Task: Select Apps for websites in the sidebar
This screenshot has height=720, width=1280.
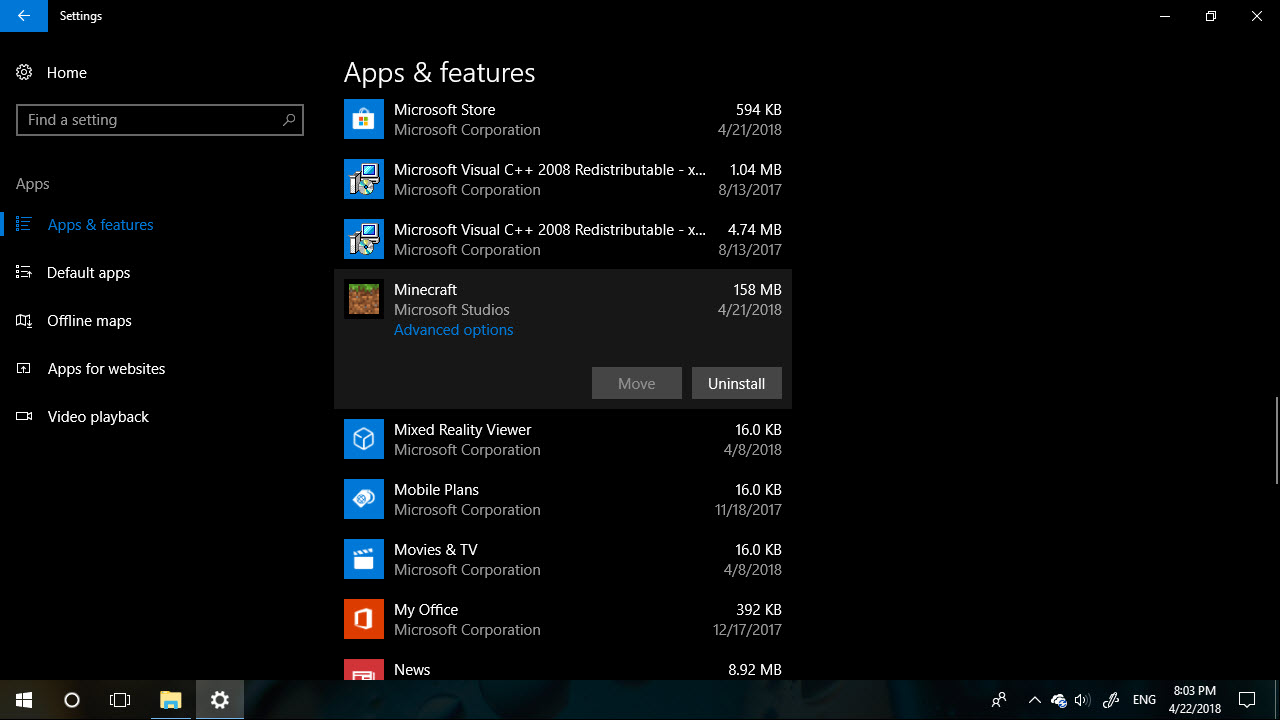Action: click(107, 369)
